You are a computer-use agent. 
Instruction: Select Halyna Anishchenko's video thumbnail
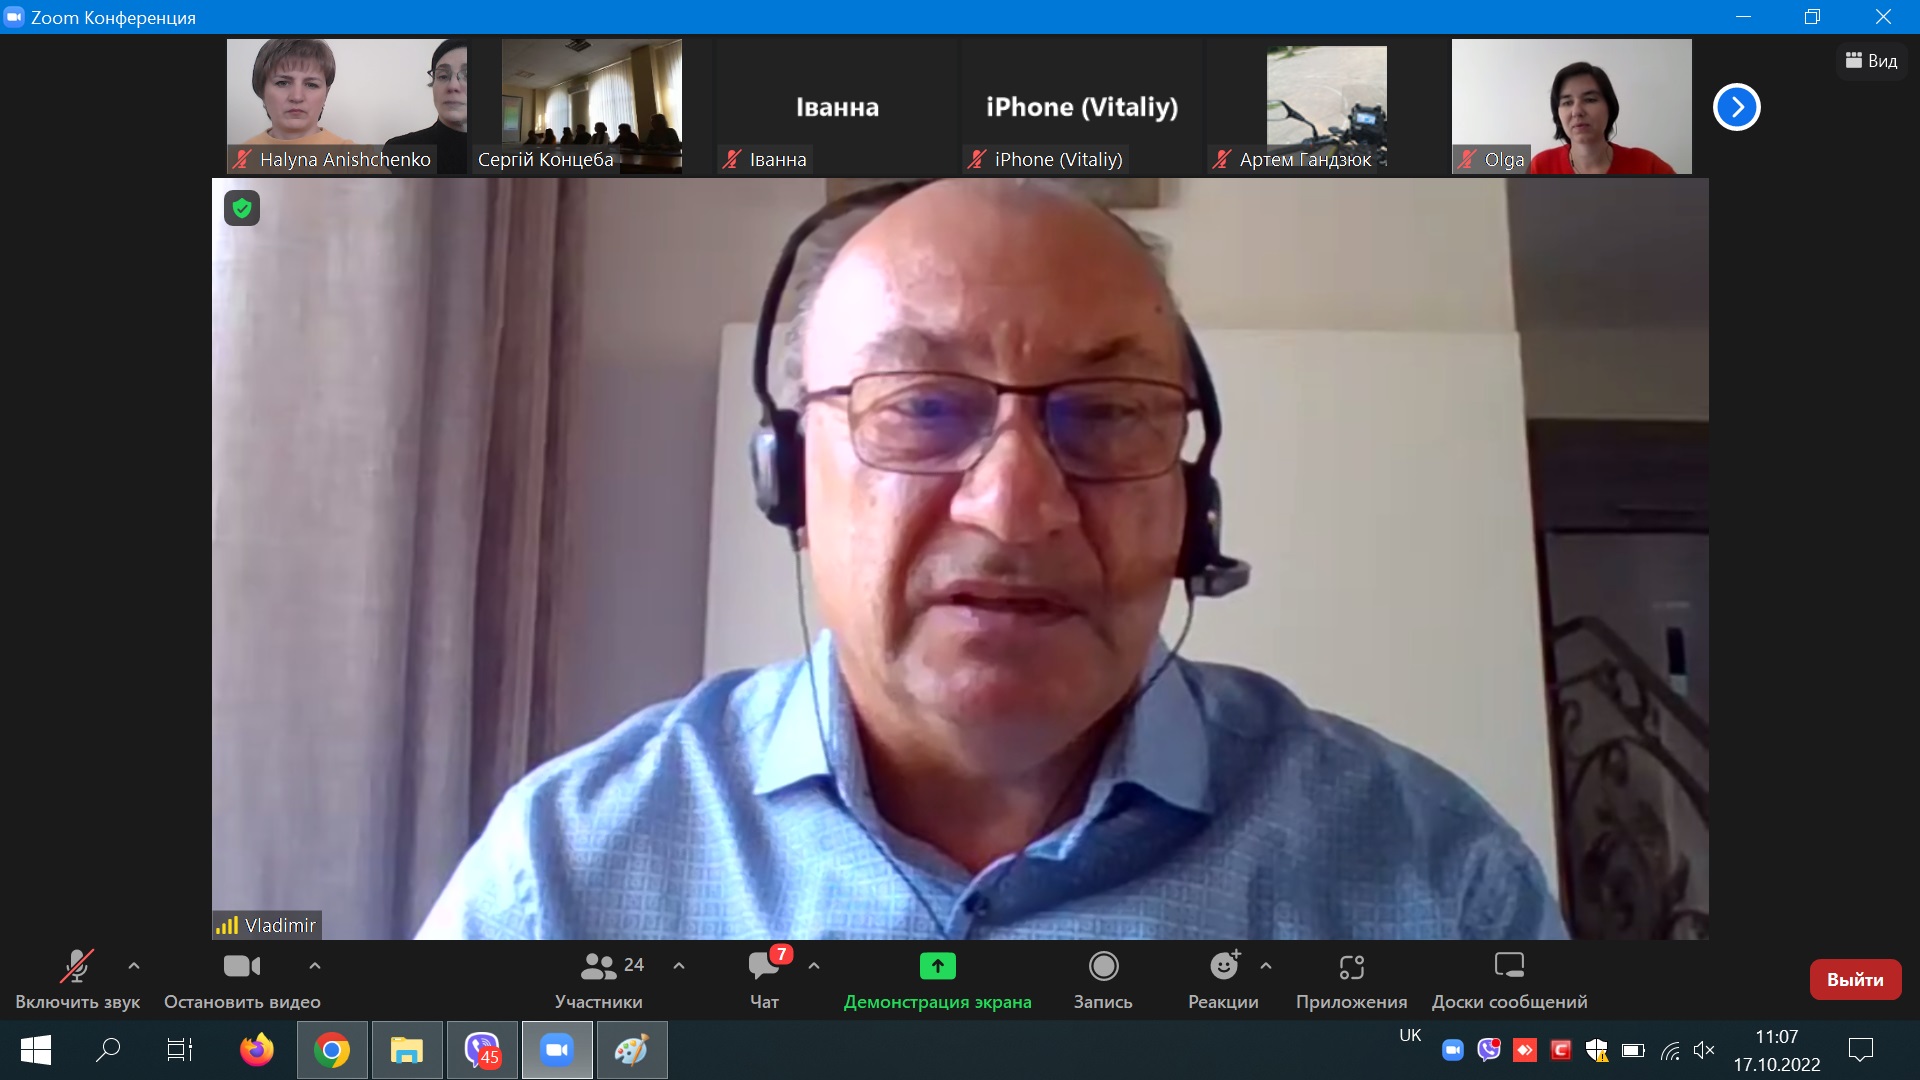coord(347,106)
